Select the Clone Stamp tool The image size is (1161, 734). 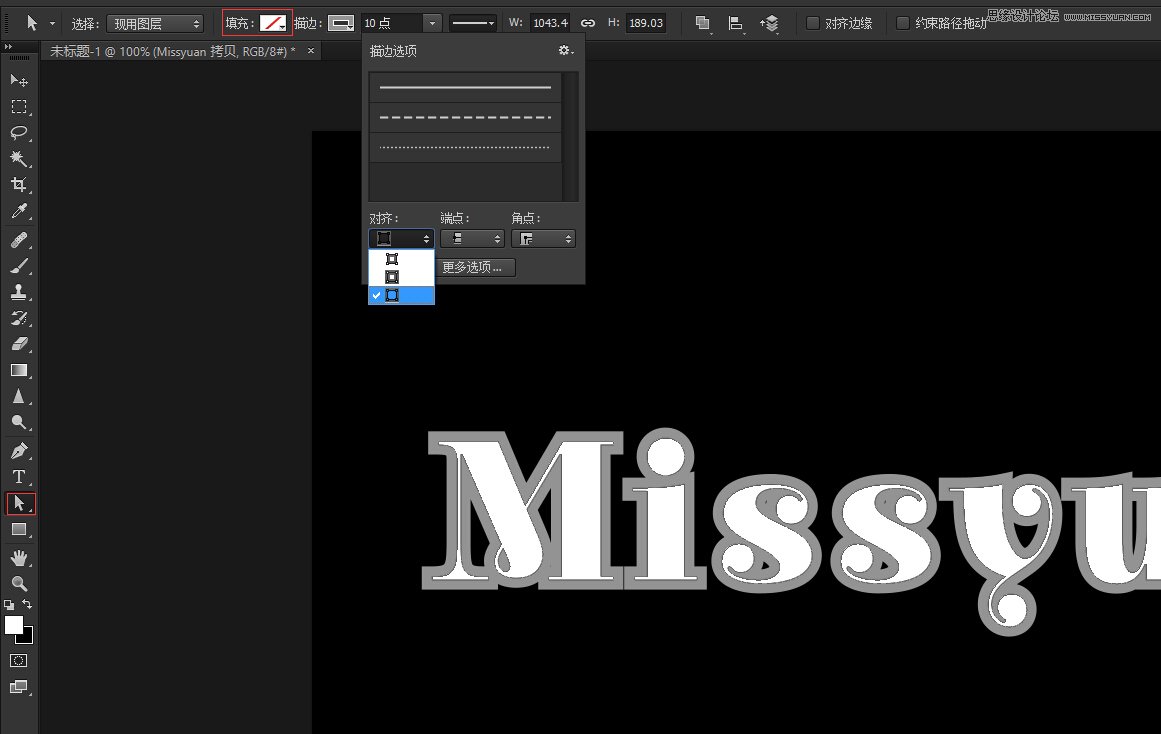pyautogui.click(x=19, y=292)
